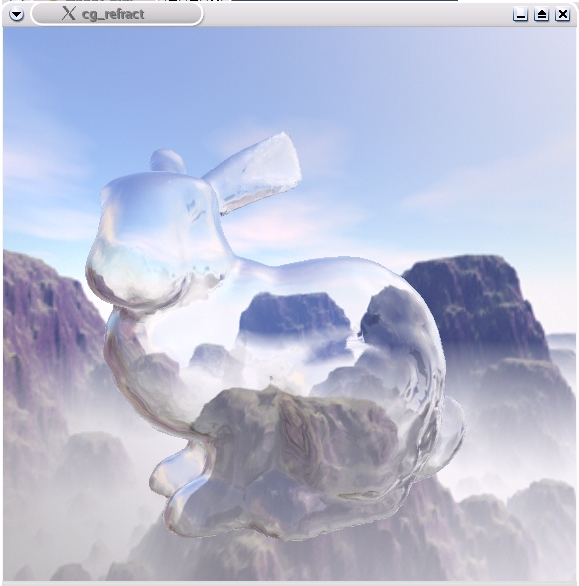This screenshot has width=579, height=586.
Task: Click the glass bunny's head
Action: (157, 239)
